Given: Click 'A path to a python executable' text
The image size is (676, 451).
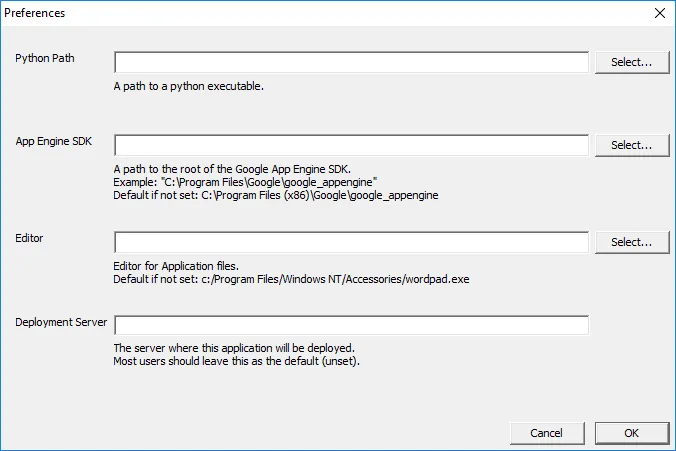Looking at the screenshot, I should tap(189, 86).
